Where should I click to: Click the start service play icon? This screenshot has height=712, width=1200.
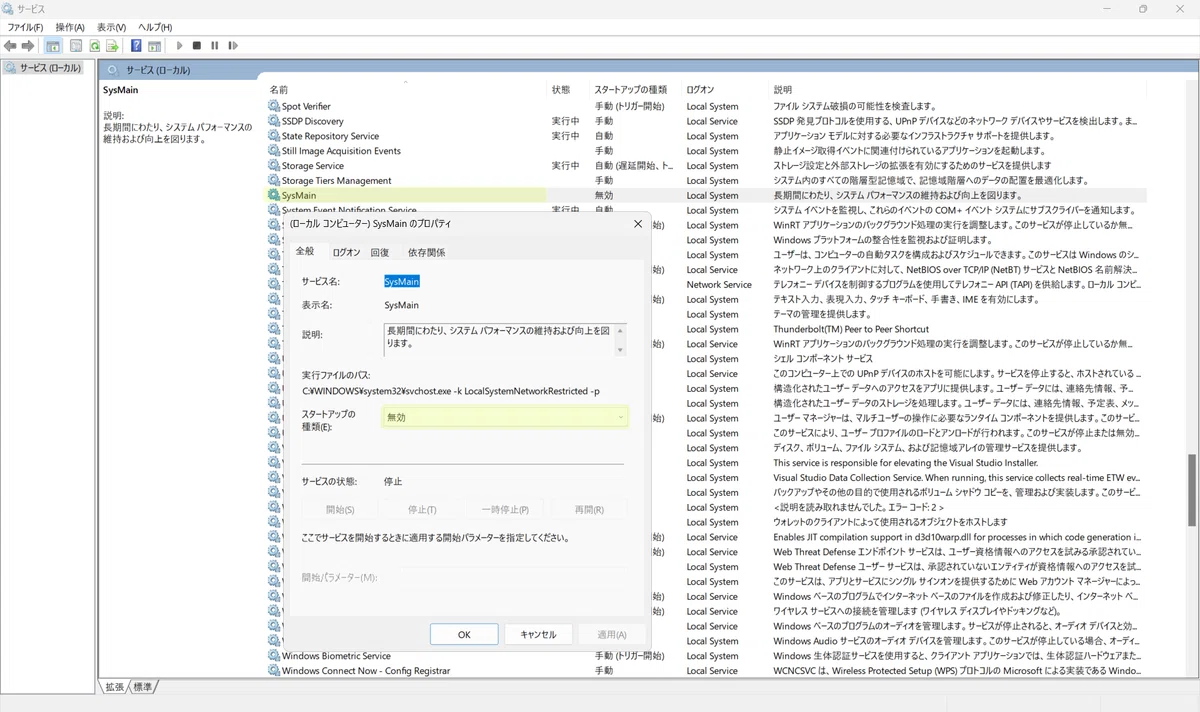tap(180, 46)
